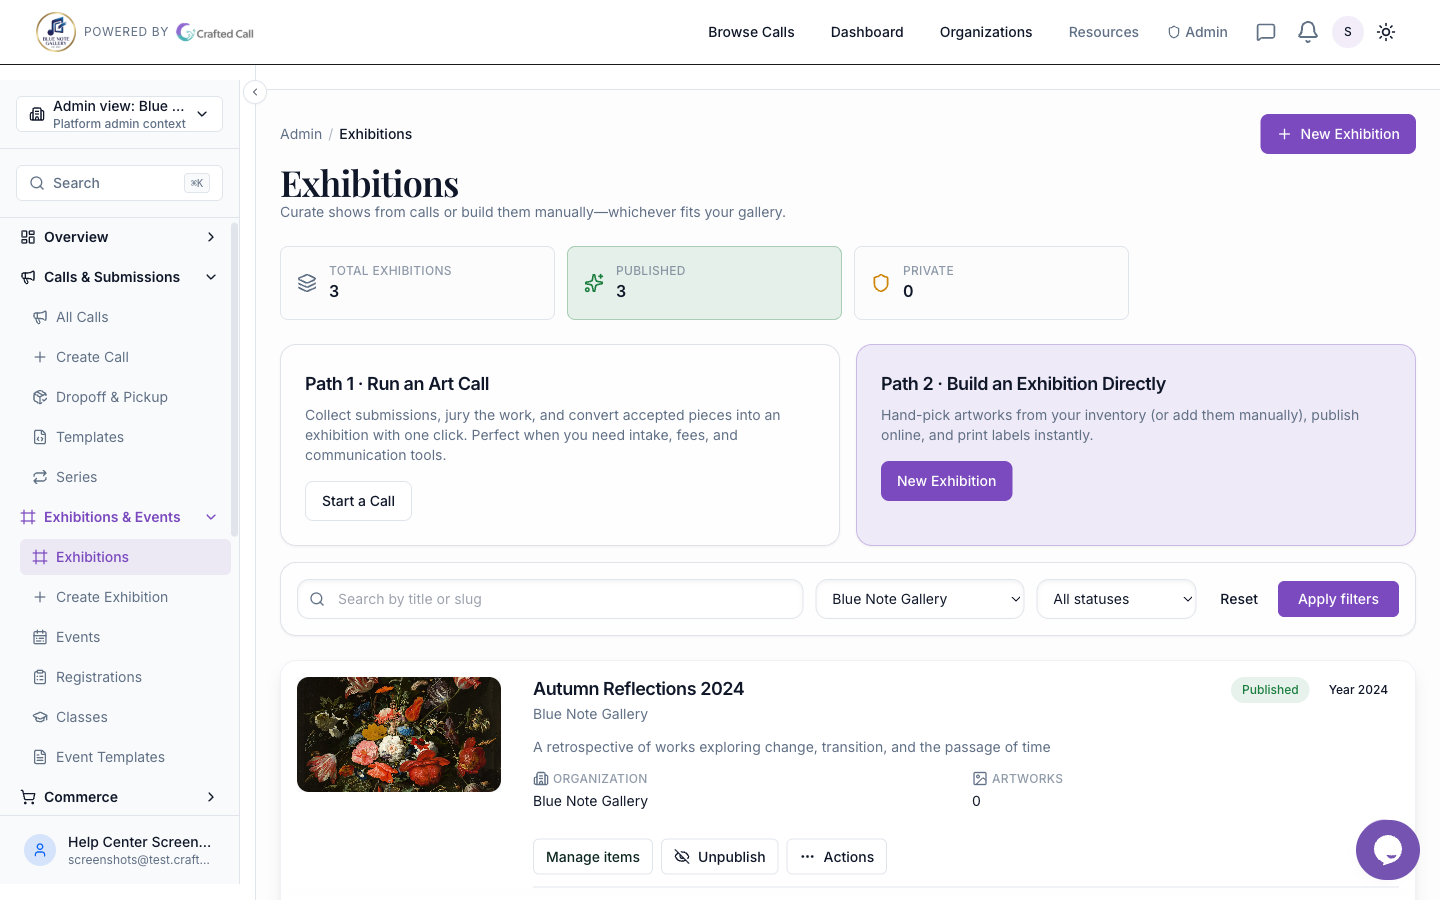Click the user avatar labeled S
Screen dimensions: 1440x900
click(1347, 32)
